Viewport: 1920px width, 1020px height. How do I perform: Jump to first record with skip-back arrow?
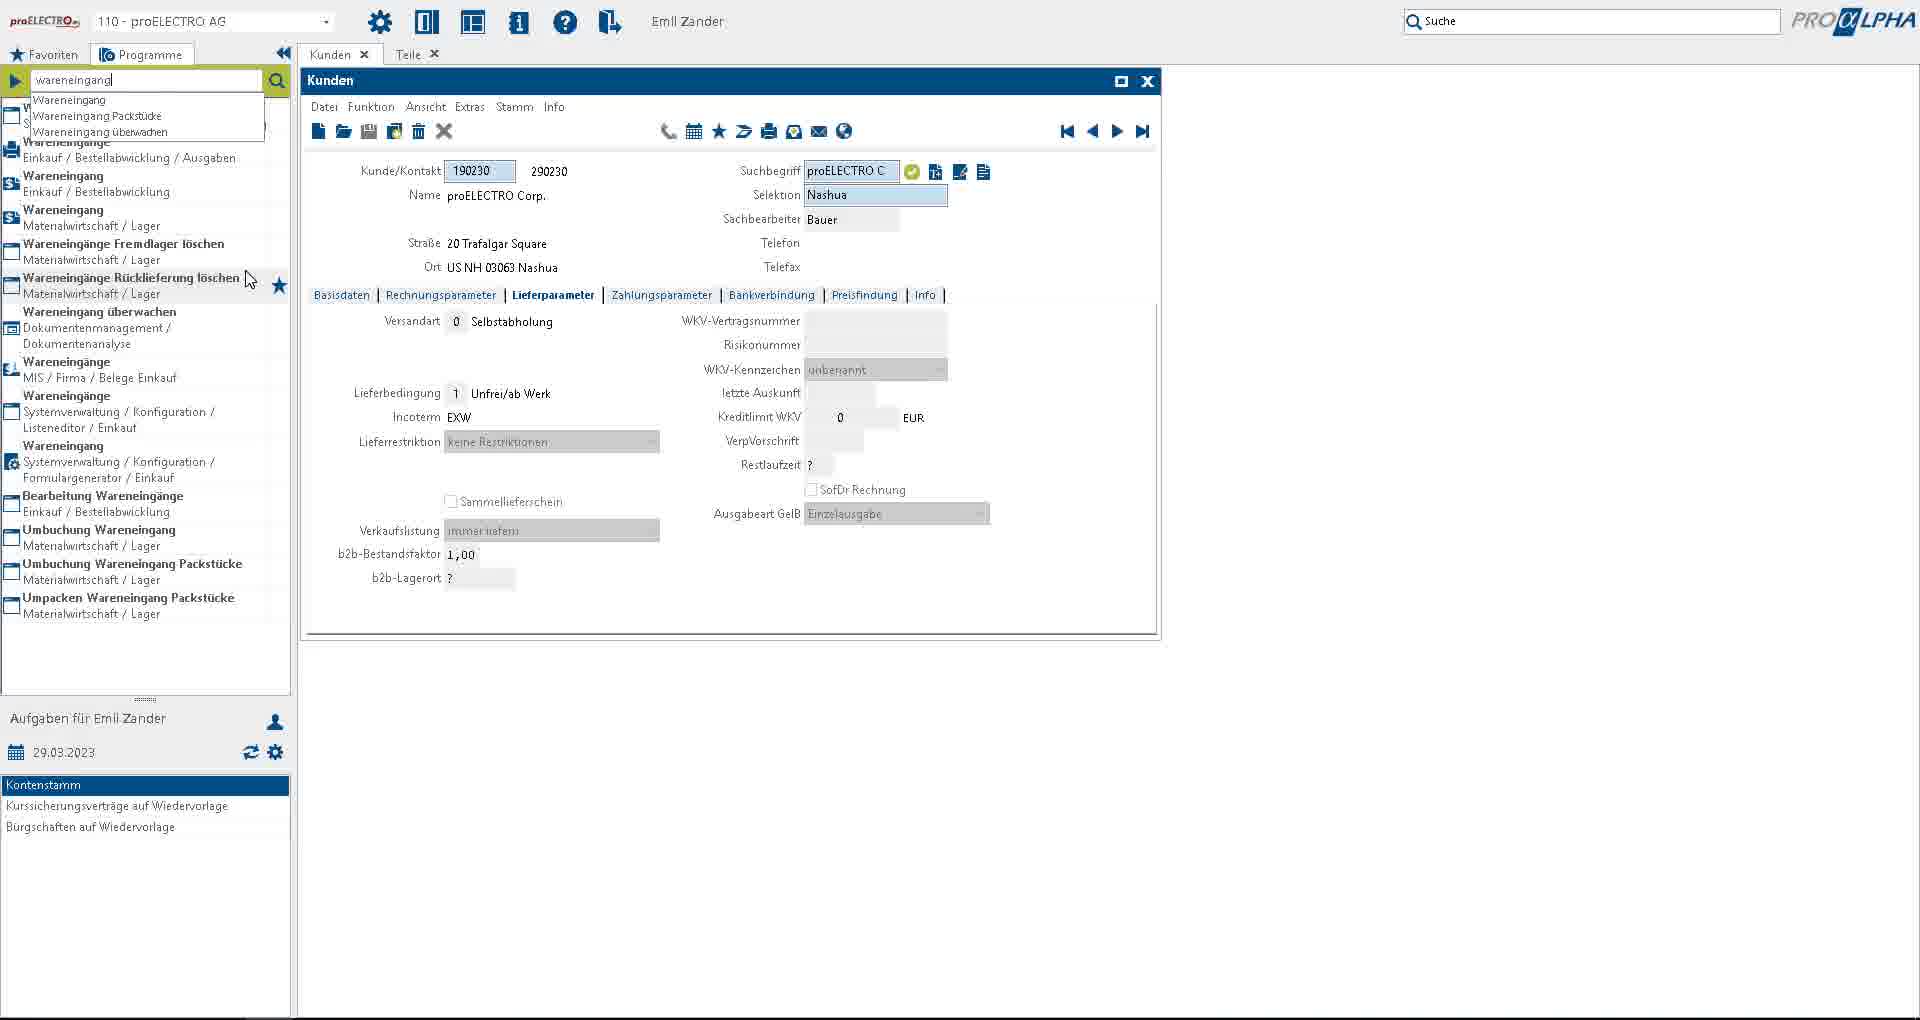coord(1067,131)
